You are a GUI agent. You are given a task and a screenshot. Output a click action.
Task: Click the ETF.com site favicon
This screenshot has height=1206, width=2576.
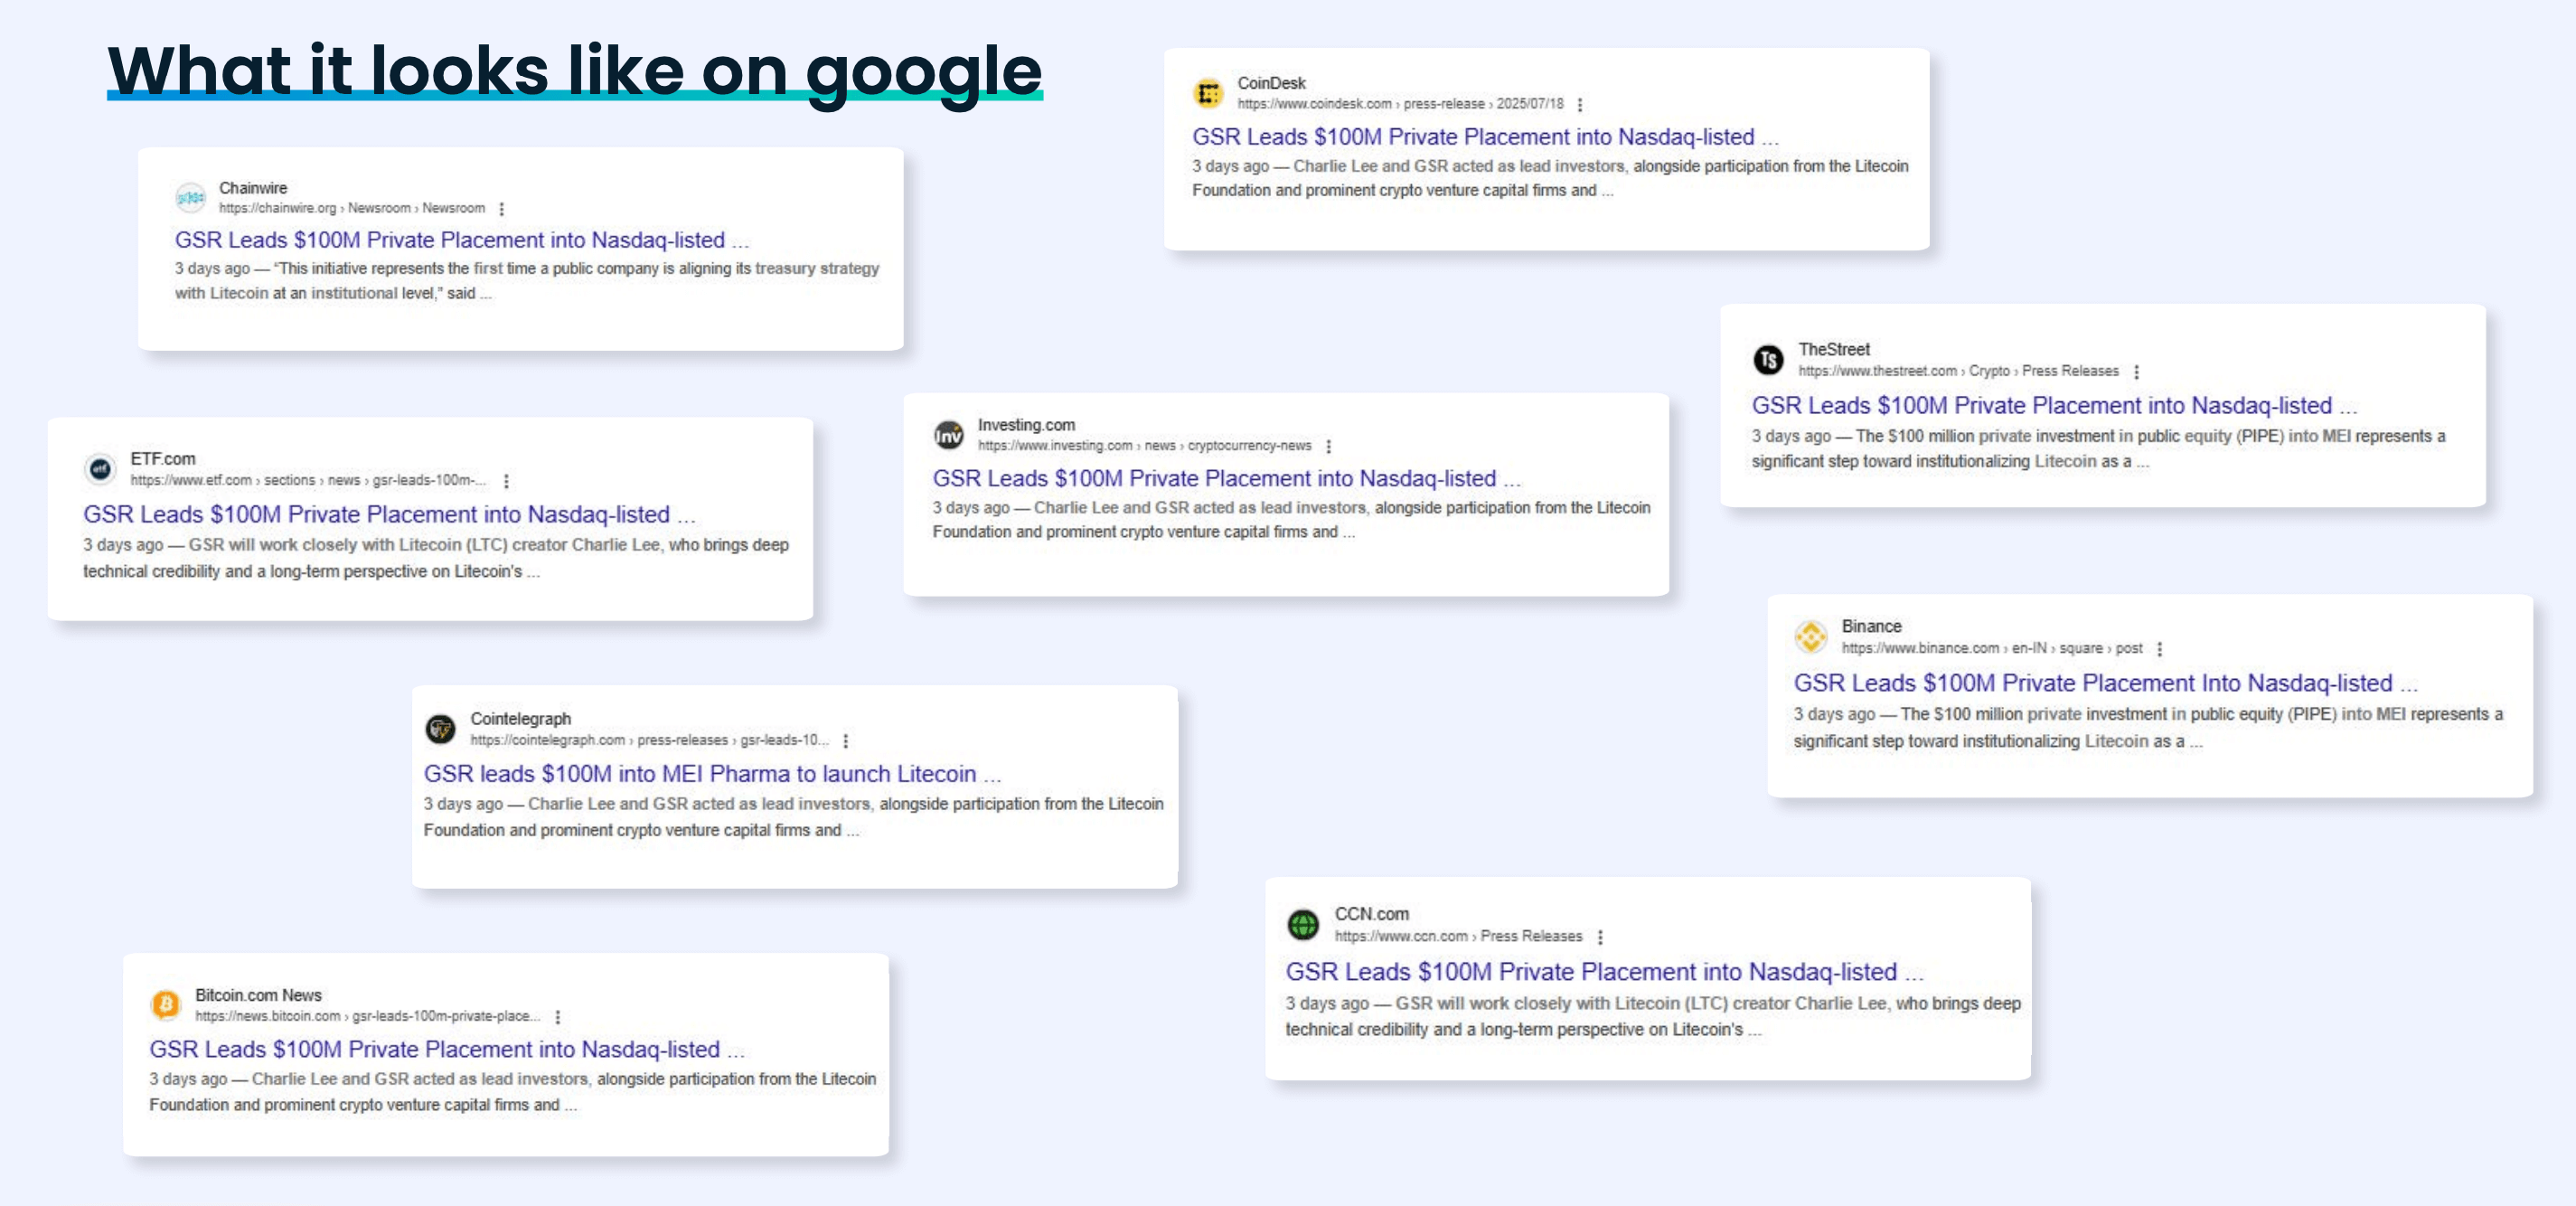(x=100, y=469)
